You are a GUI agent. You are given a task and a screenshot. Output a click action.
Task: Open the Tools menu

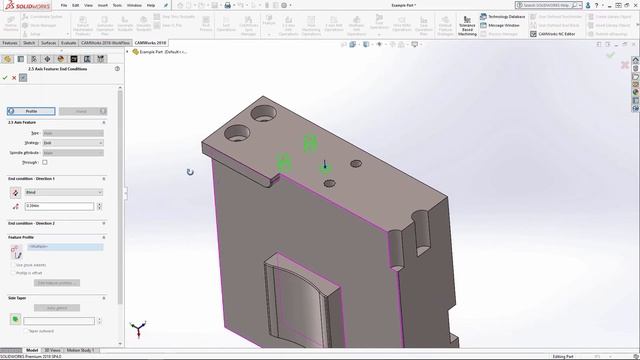(x=117, y=5)
